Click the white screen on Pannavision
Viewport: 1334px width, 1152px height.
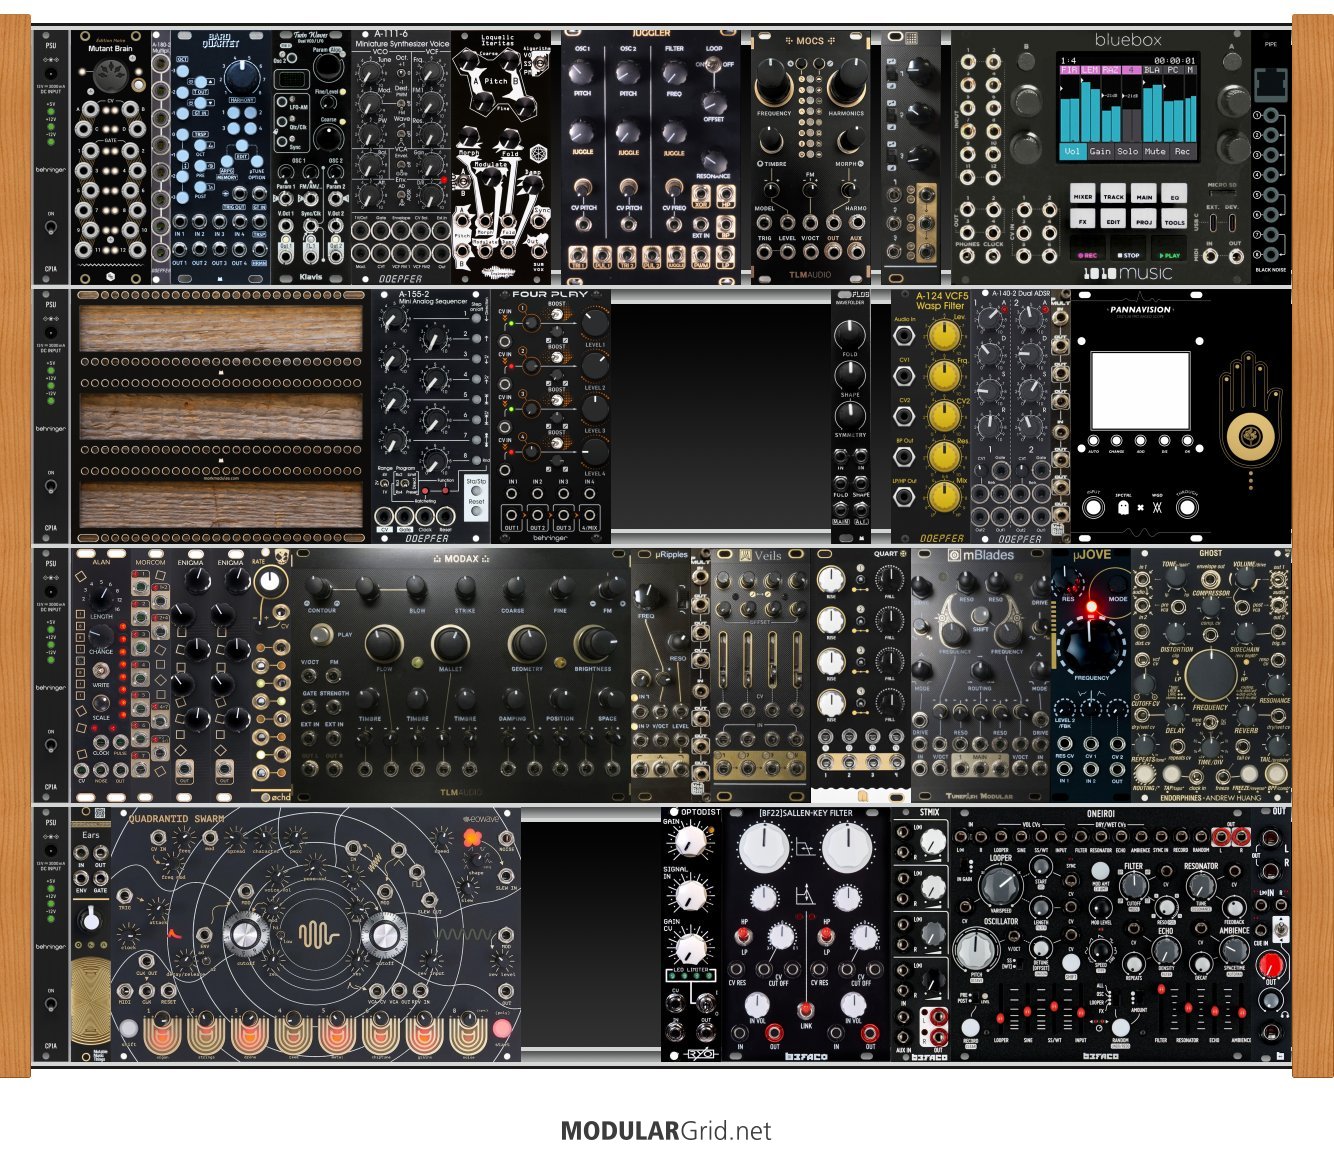coord(1140,390)
